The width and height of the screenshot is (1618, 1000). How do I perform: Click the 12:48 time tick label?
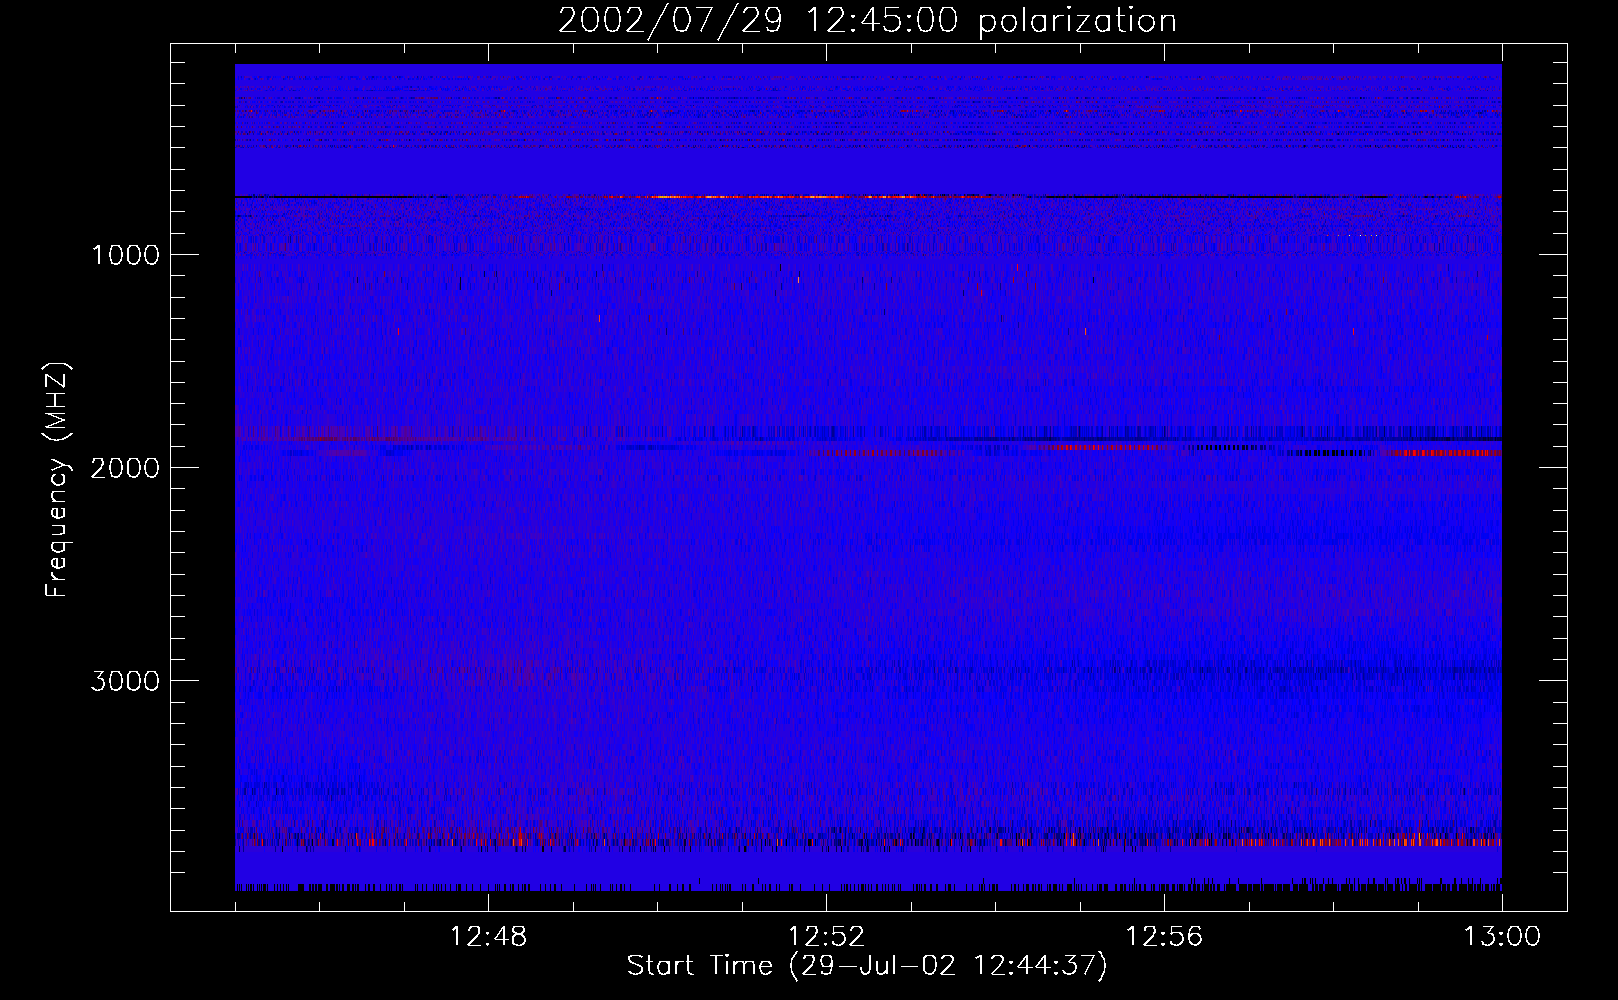pyautogui.click(x=488, y=937)
